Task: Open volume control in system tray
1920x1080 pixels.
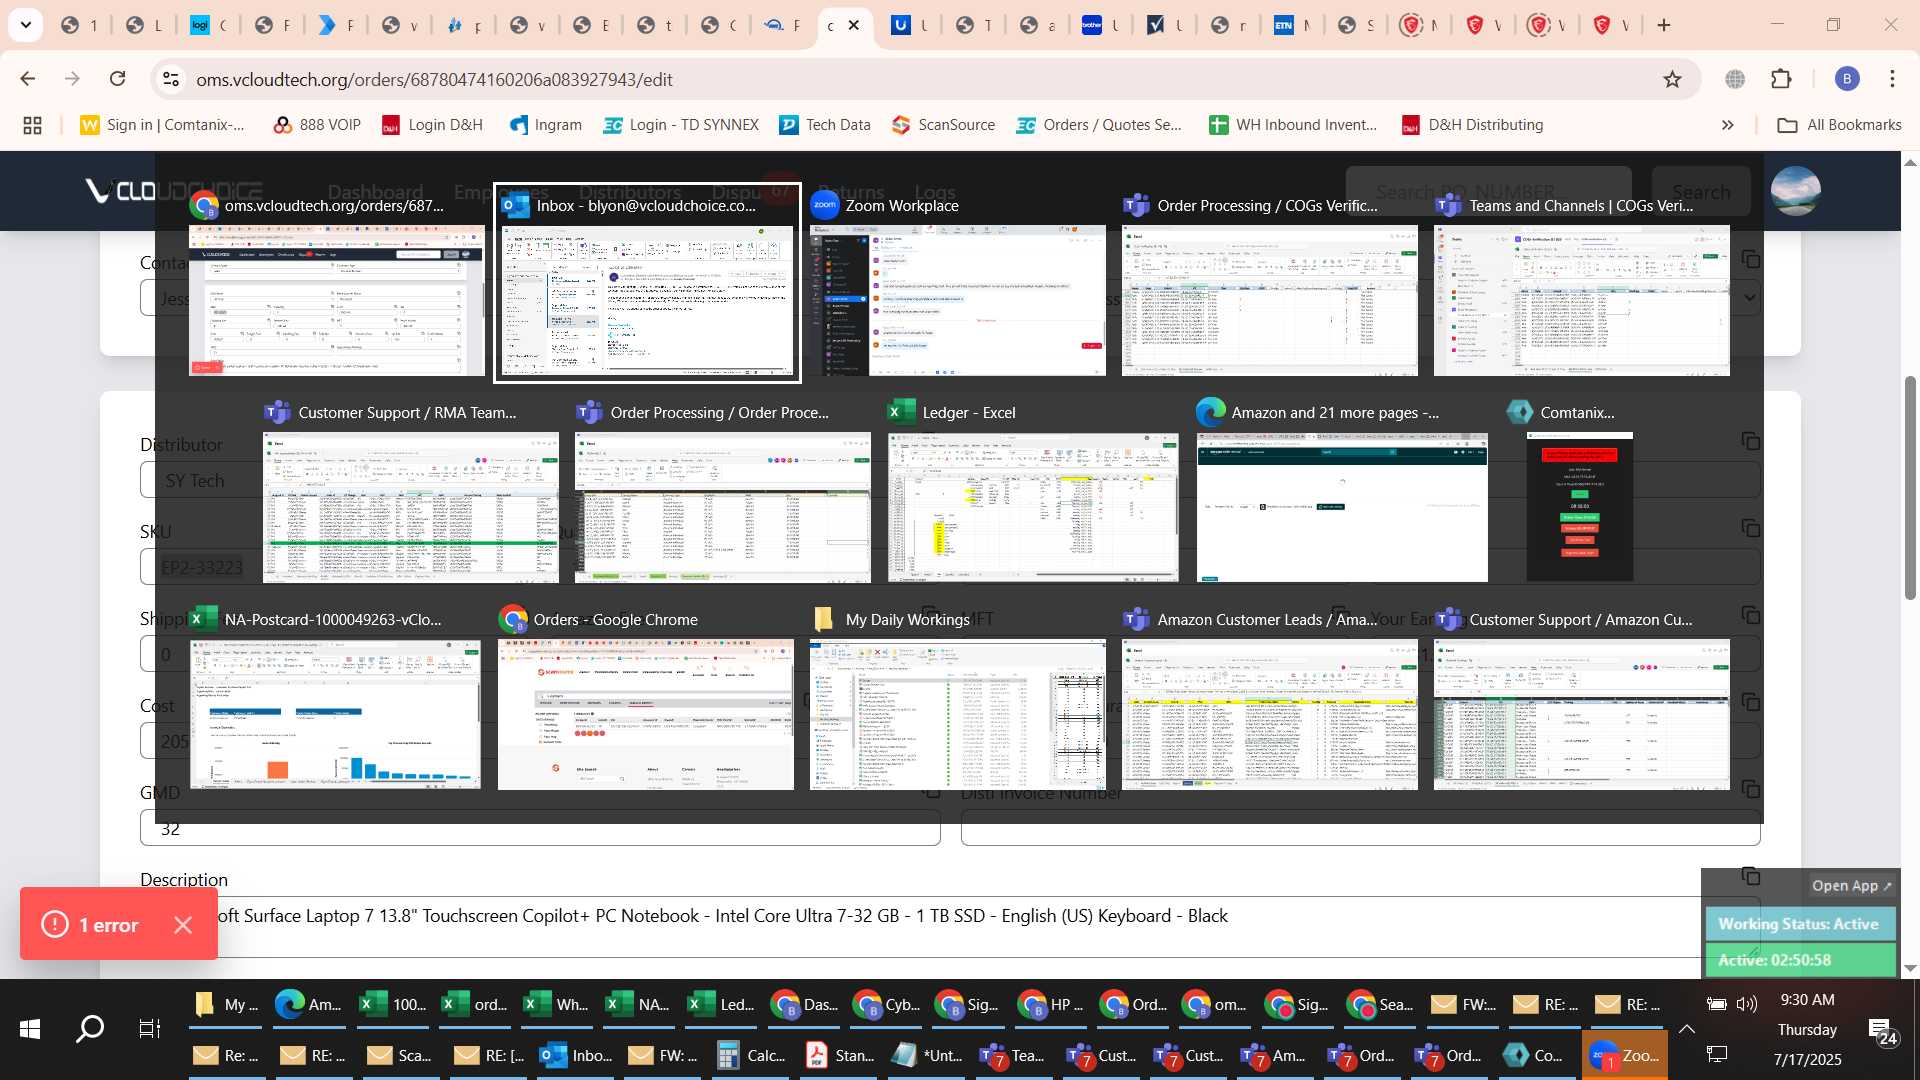Action: [1747, 1004]
